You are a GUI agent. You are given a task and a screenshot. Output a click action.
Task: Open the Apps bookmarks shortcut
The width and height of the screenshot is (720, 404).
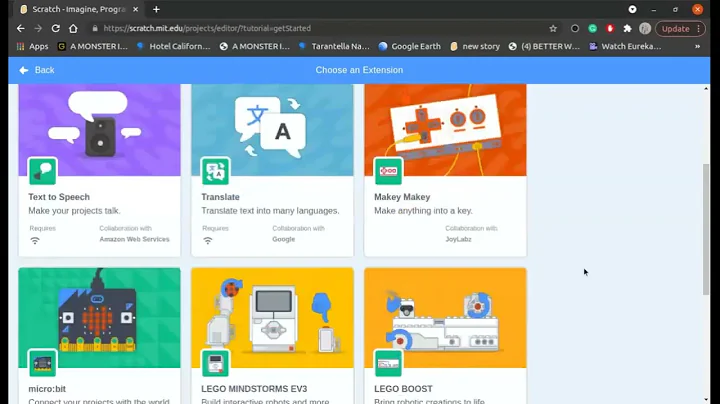click(33, 46)
